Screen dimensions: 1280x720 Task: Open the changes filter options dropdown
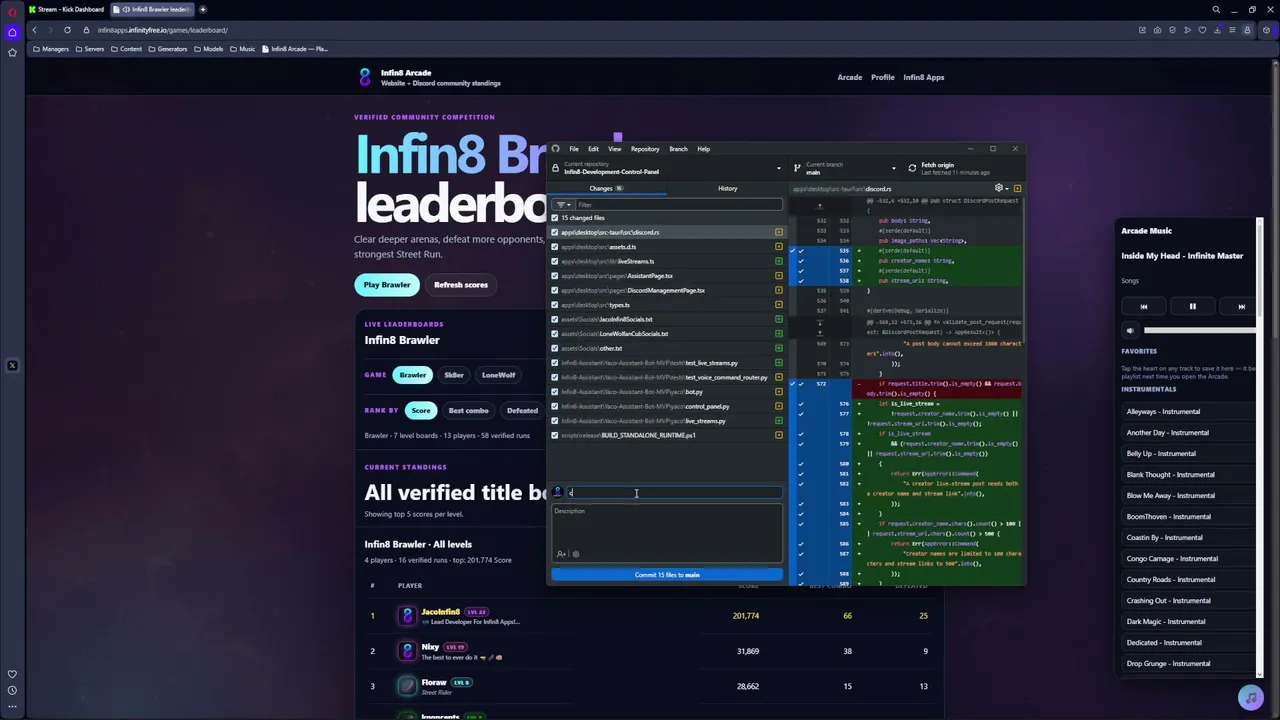click(563, 205)
